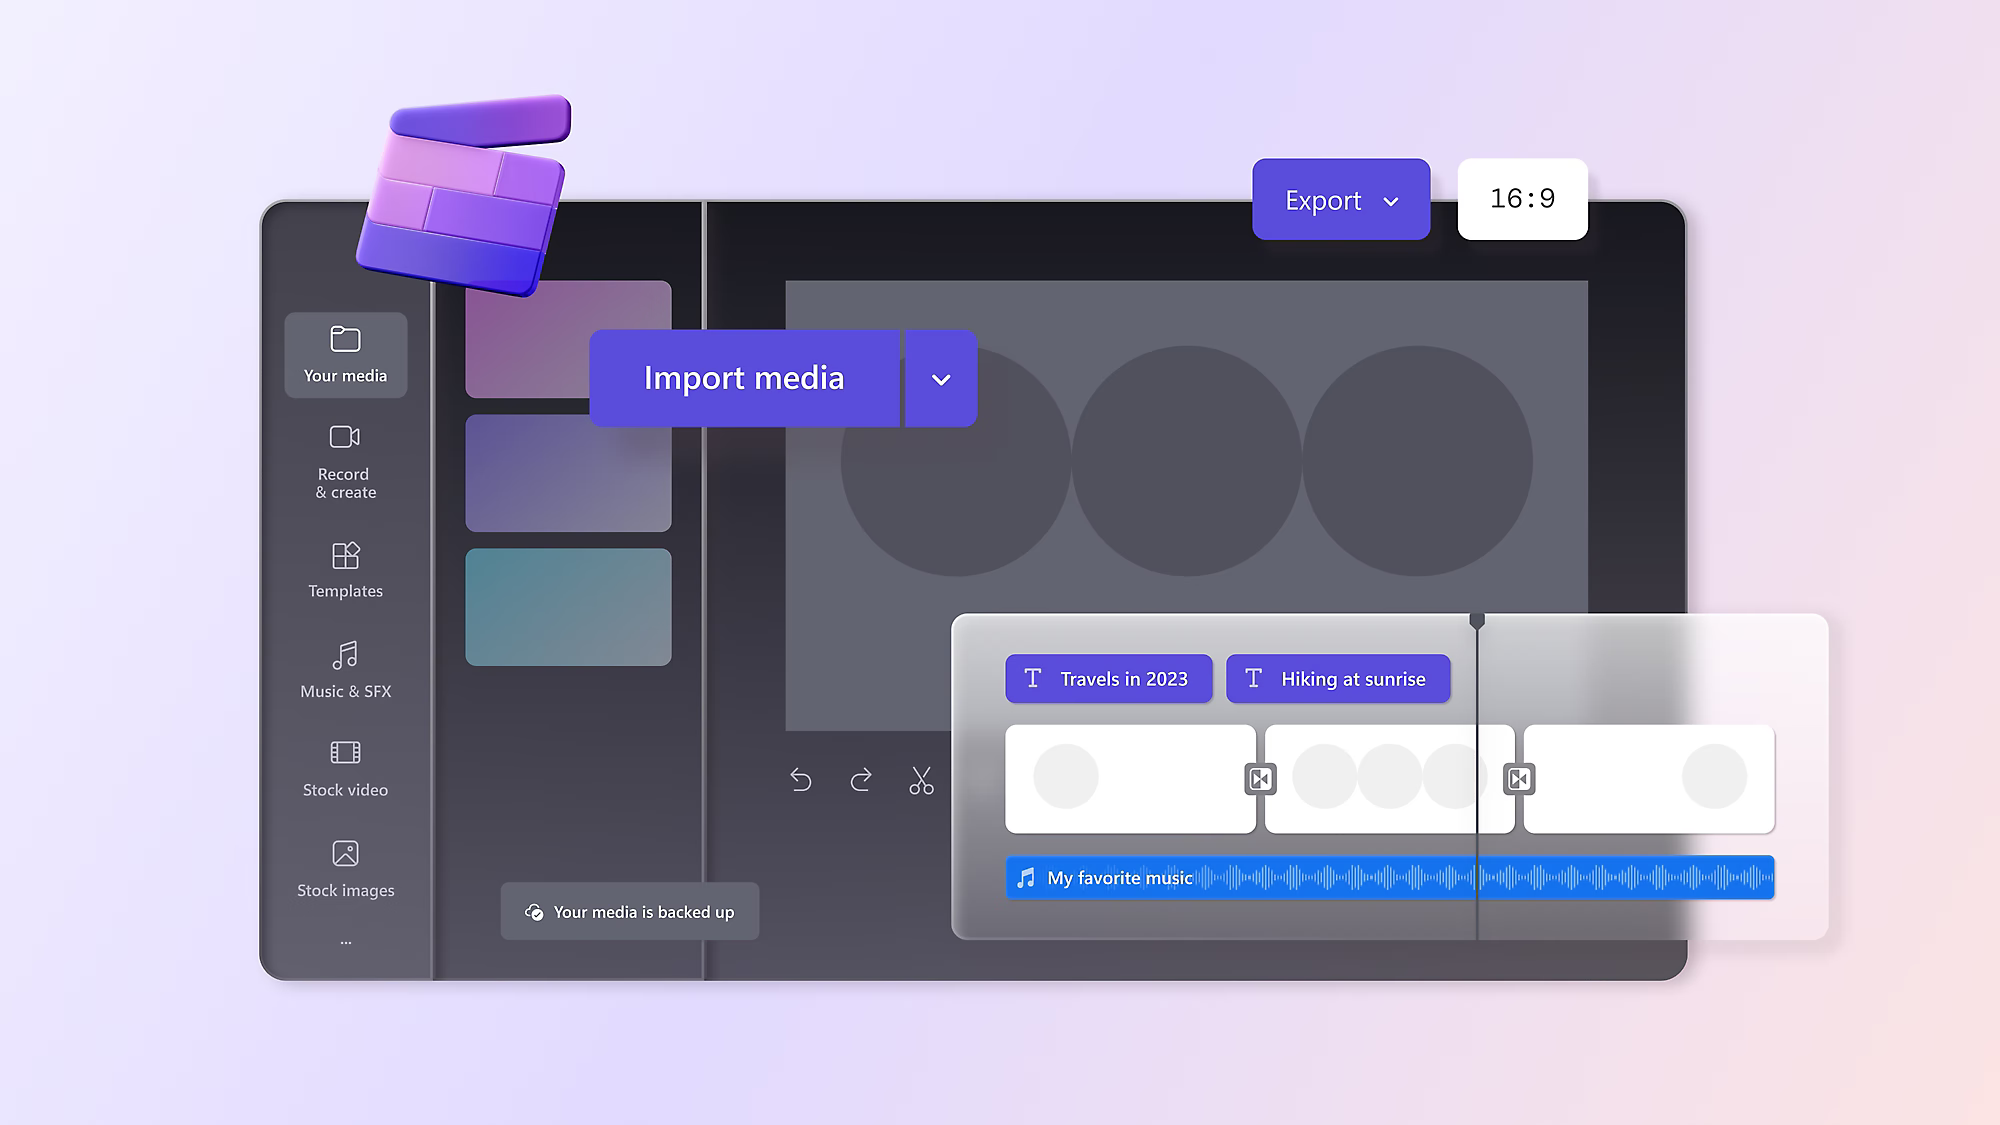Click the Undo arrow icon
The width and height of the screenshot is (2000, 1125).
coord(801,779)
